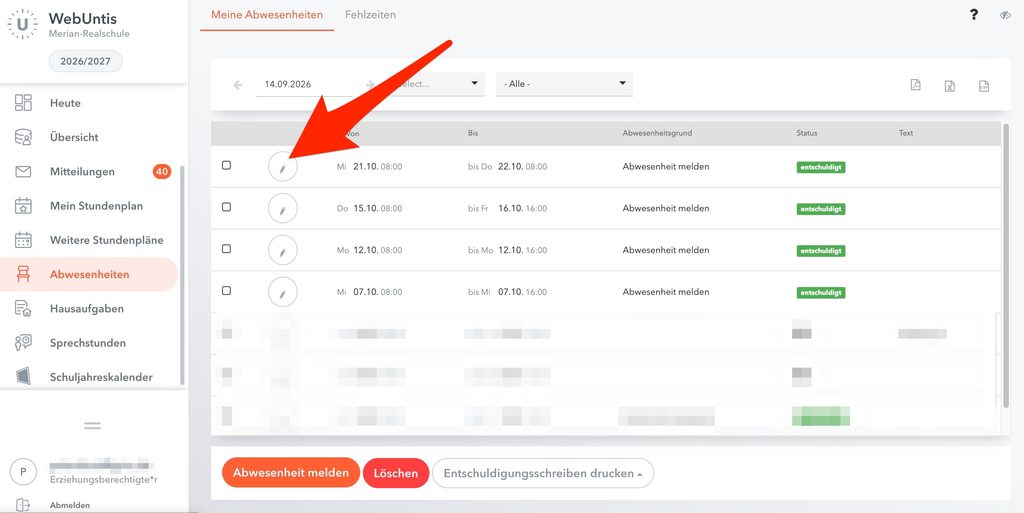Screen dimensions: 1024x513
Task: Click the Mitteilungen envelope icon
Action: click(23, 172)
